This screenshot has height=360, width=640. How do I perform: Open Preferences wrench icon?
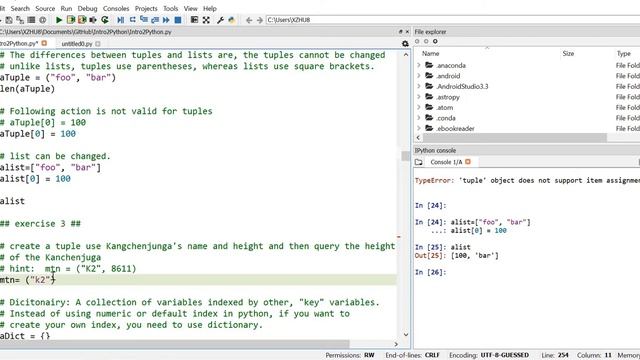[x=220, y=20]
